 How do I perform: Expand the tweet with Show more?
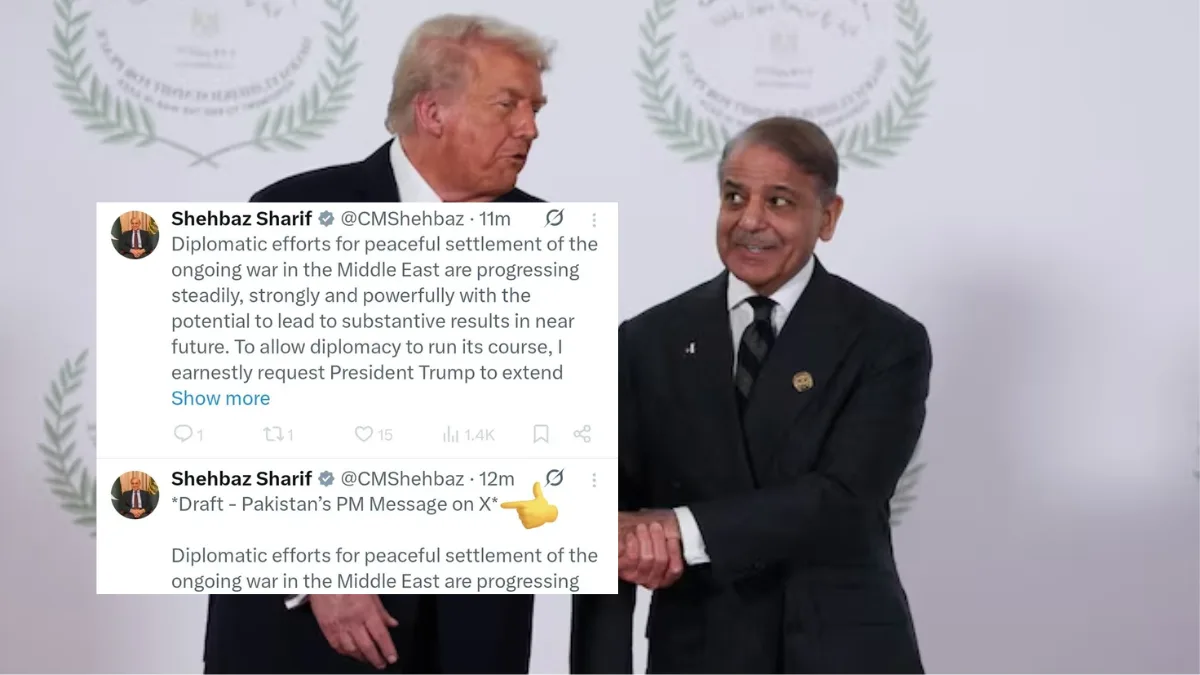click(x=220, y=398)
